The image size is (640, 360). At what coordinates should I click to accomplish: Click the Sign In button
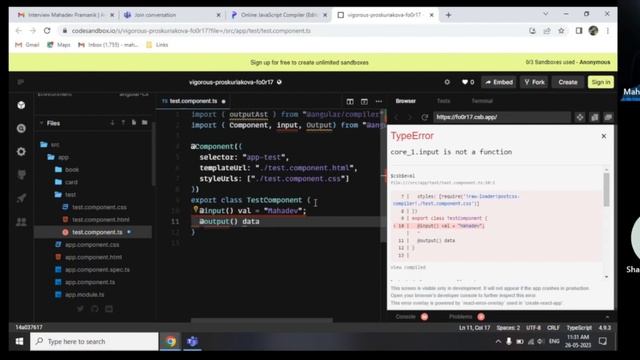[601, 82]
